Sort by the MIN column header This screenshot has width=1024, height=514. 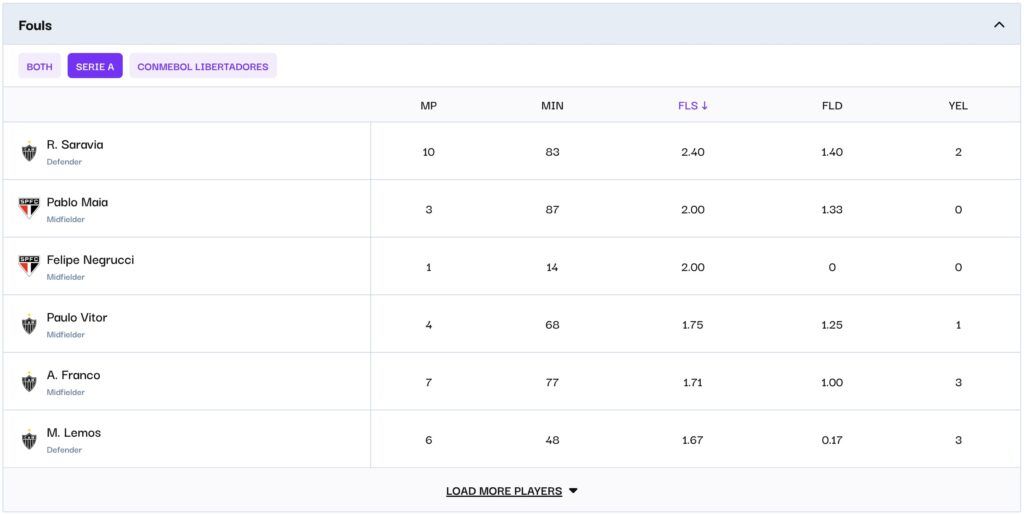coord(552,106)
